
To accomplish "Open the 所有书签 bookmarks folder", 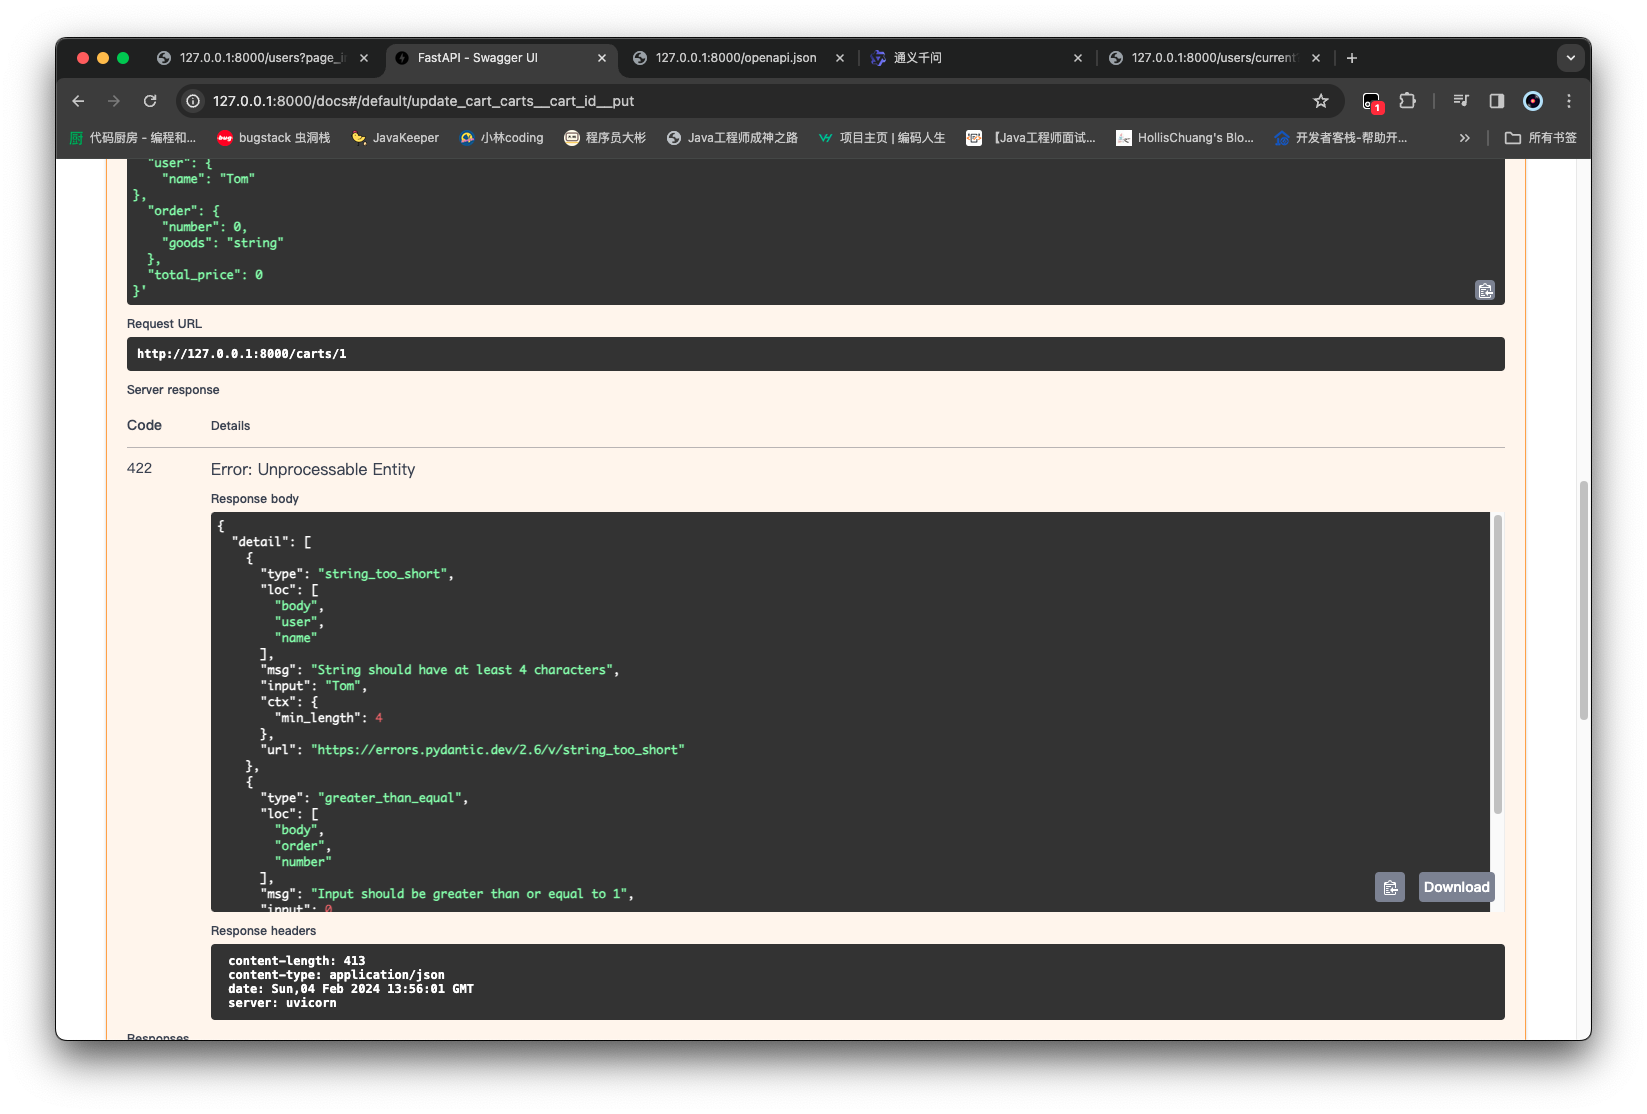I will pyautogui.click(x=1541, y=138).
